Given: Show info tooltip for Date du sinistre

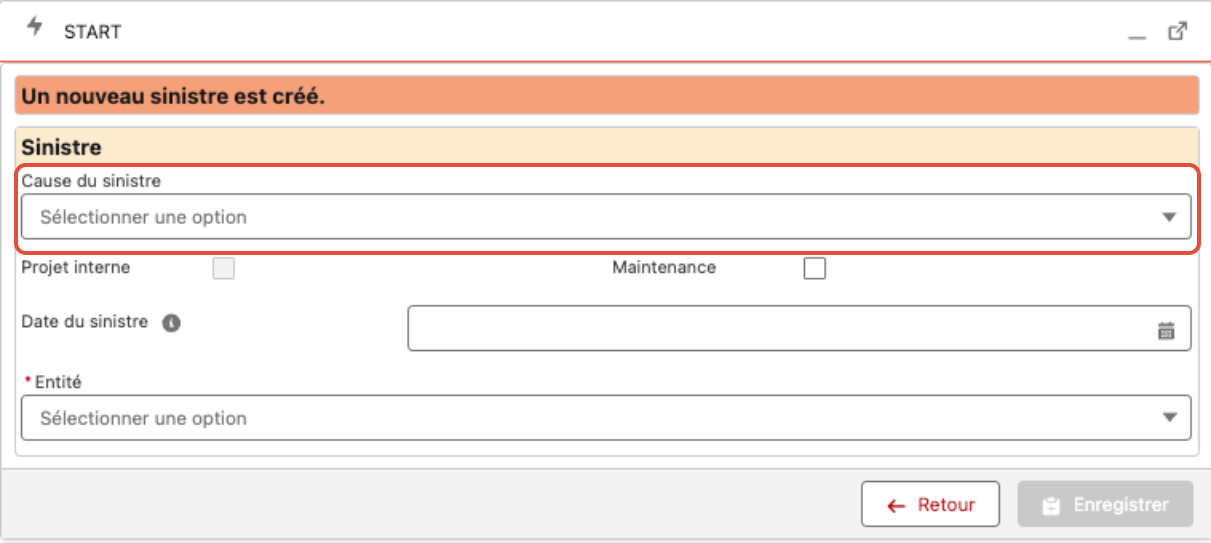Looking at the screenshot, I should click(171, 323).
